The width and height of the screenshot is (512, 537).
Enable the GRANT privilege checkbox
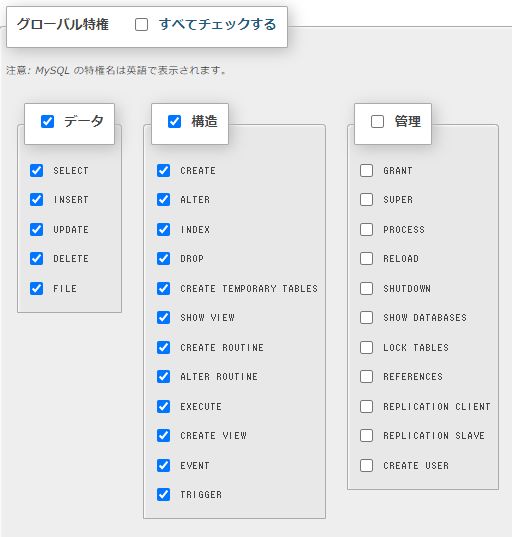[x=366, y=170]
